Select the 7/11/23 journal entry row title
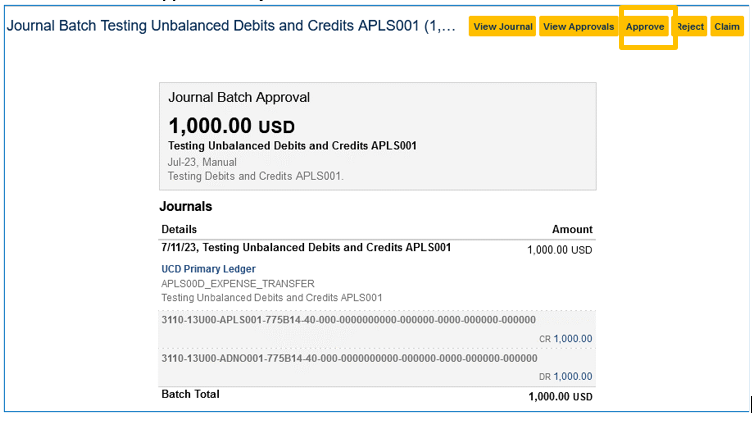The image size is (752, 422). 306,247
